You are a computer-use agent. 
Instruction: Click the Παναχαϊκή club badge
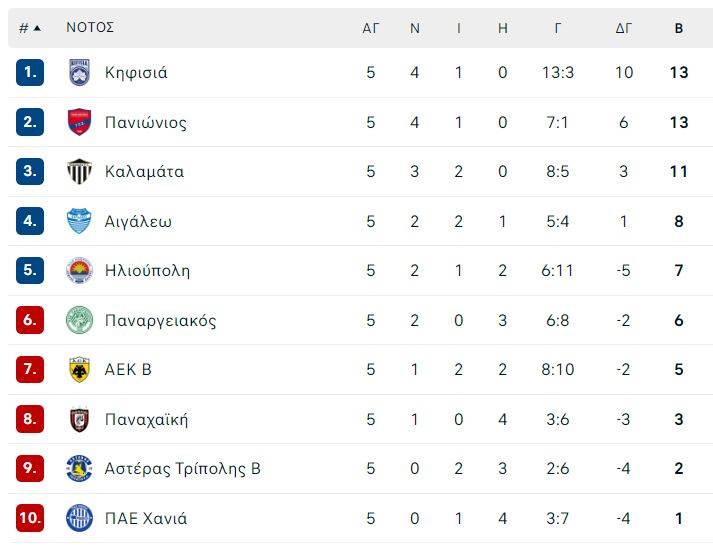pos(79,419)
